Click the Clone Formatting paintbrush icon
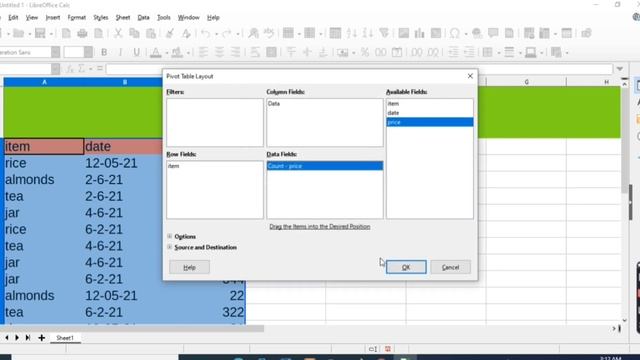Screen dimensions: 640x360 (170, 33)
